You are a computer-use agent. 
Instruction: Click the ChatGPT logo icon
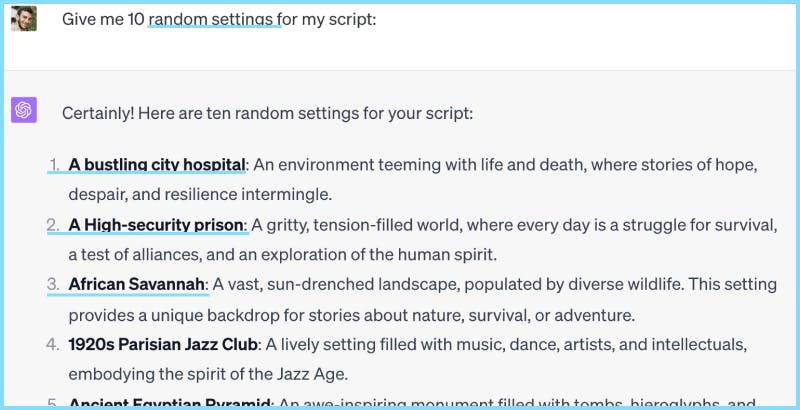click(24, 111)
